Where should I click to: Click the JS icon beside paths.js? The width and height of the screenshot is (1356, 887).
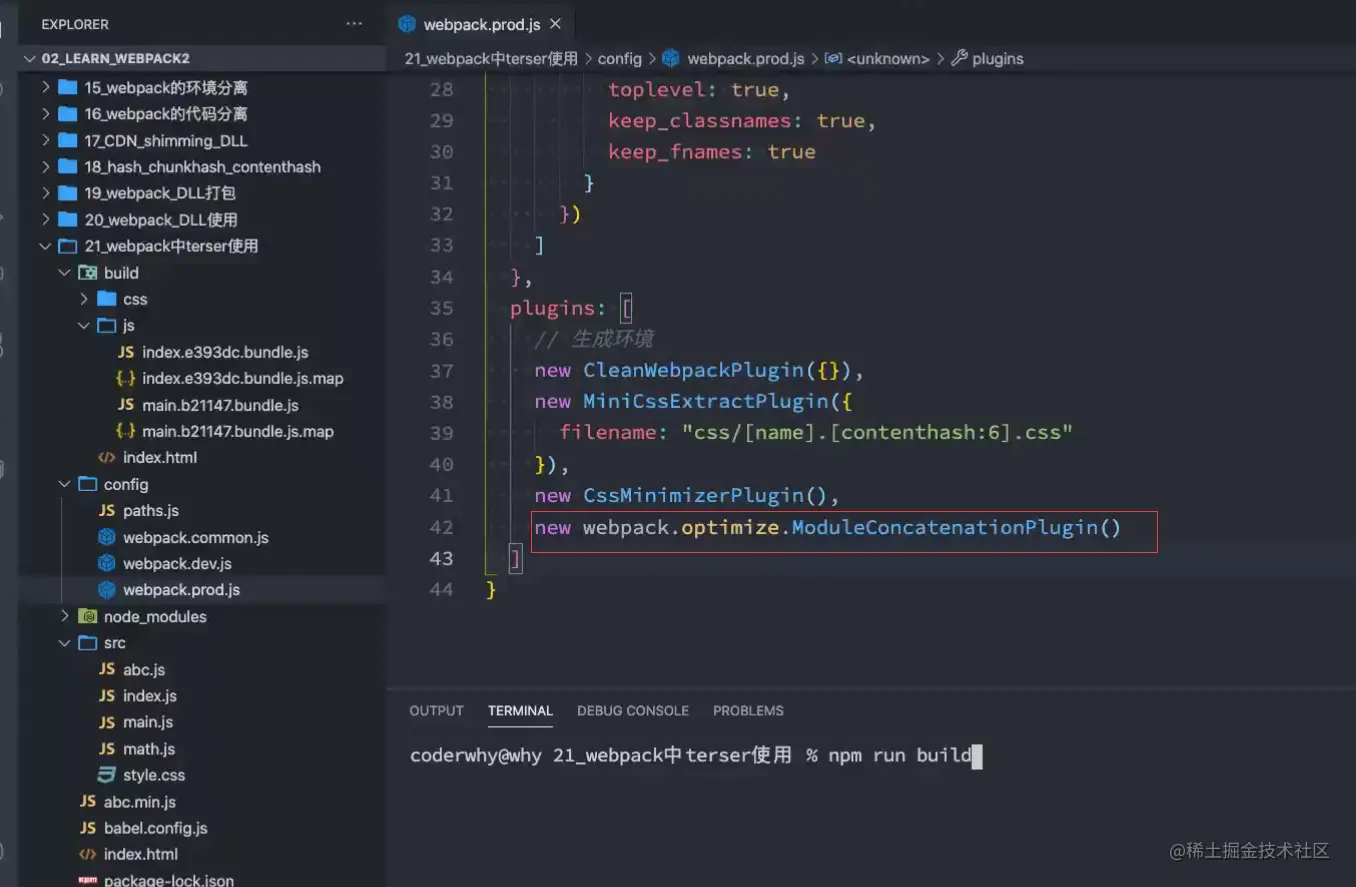[107, 510]
